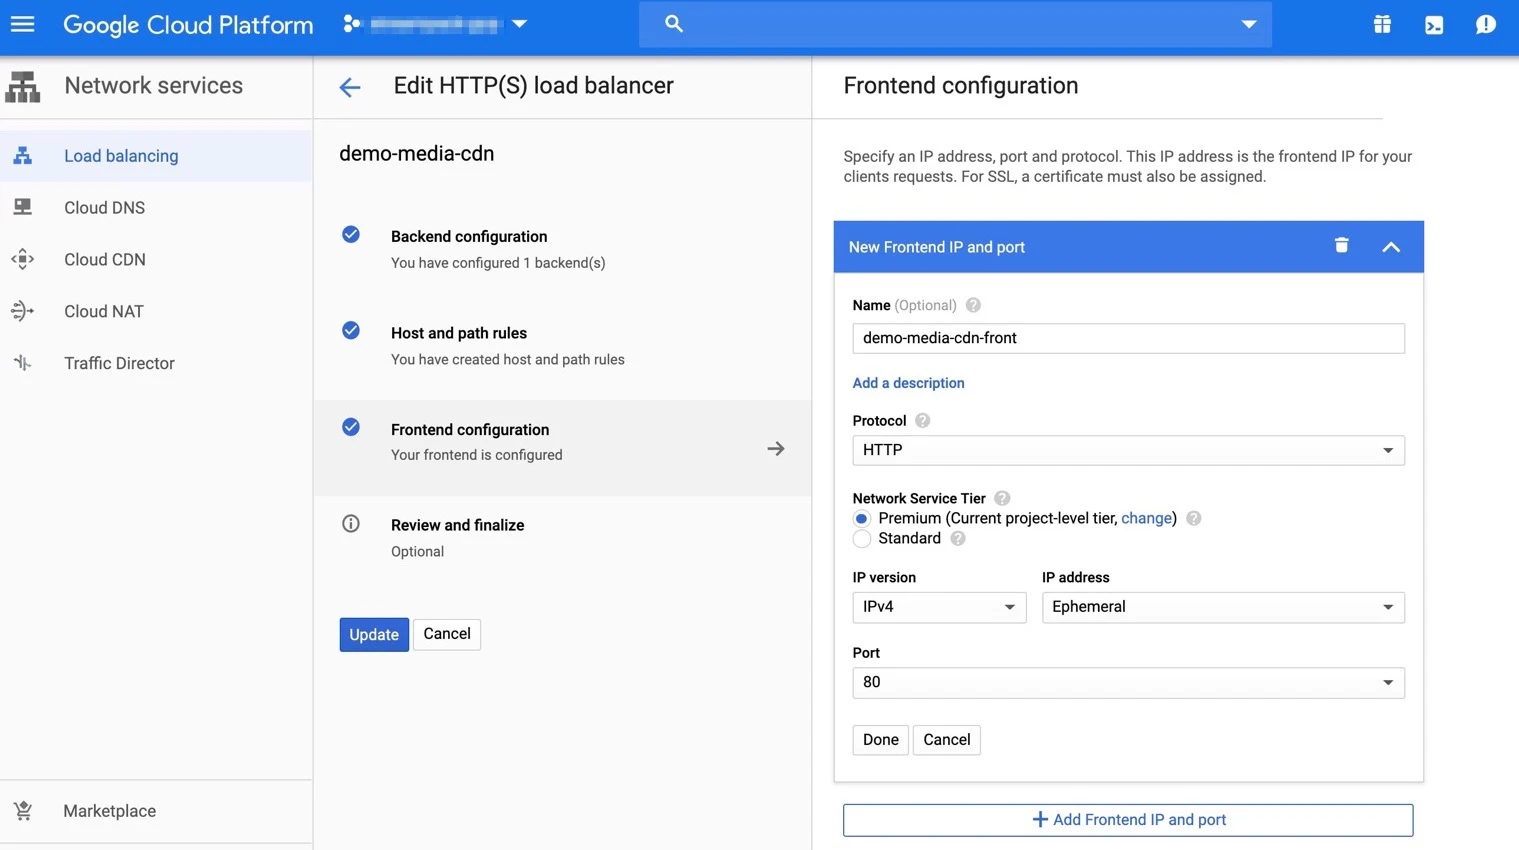Image resolution: width=1519 pixels, height=850 pixels.
Task: Select the Standard network tier radio
Action: point(861,539)
